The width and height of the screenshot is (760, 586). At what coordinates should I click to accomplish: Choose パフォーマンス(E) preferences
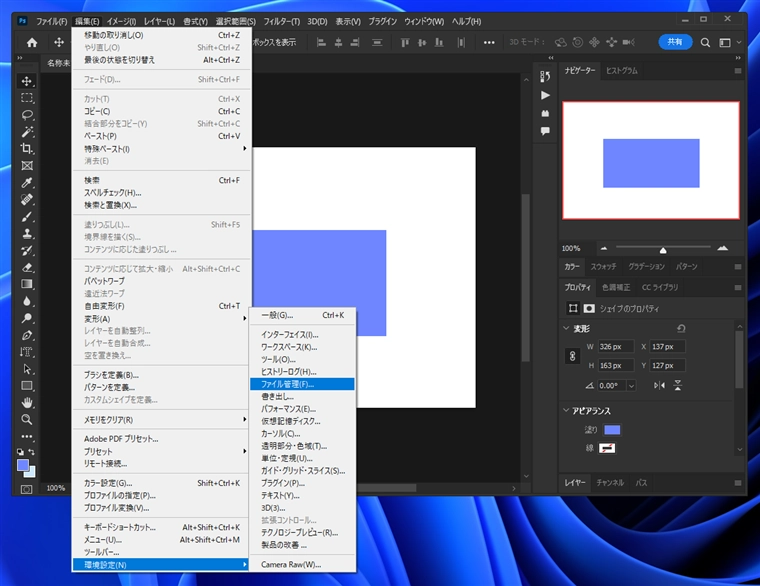click(x=302, y=409)
